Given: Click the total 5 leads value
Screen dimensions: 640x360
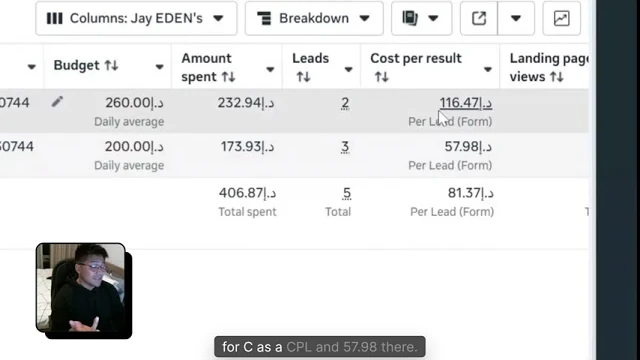Looking at the screenshot, I should click(347, 193).
